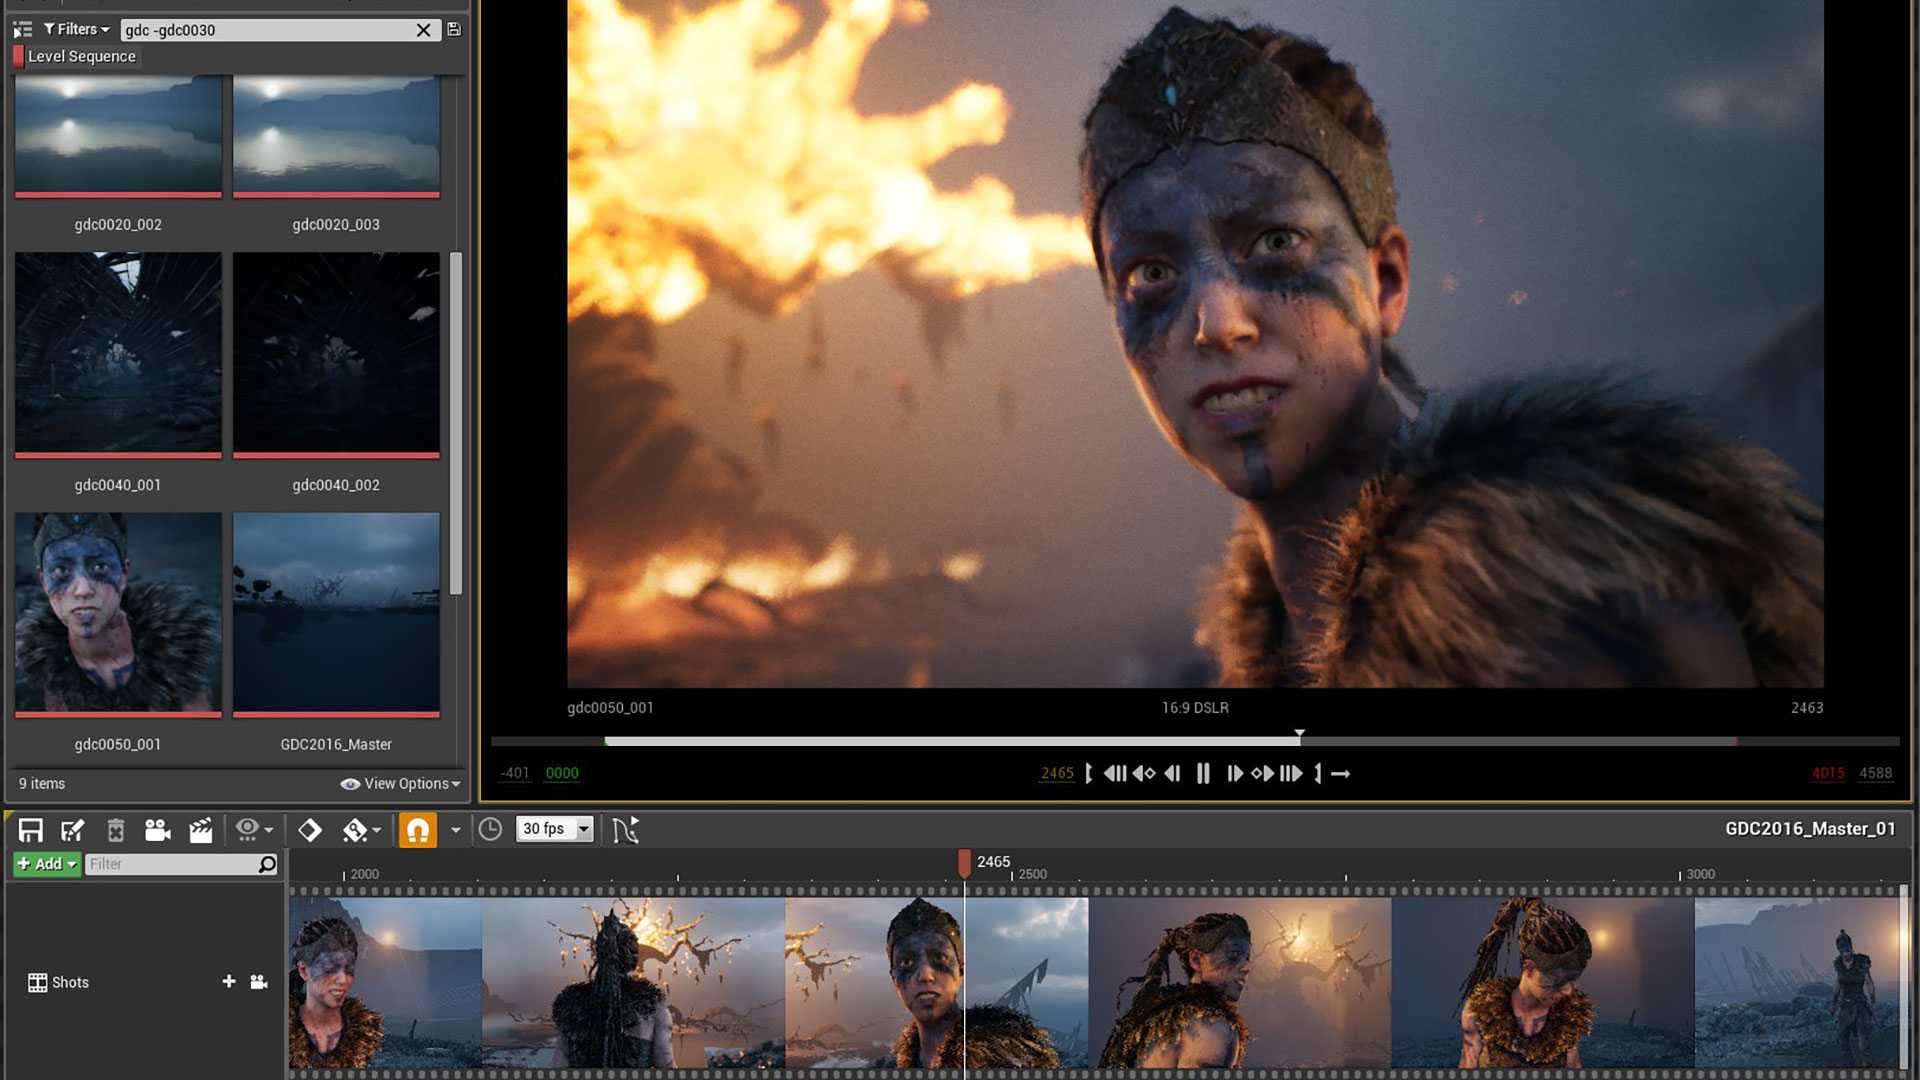Open the View Options dropdown
1920x1080 pixels.
point(400,783)
